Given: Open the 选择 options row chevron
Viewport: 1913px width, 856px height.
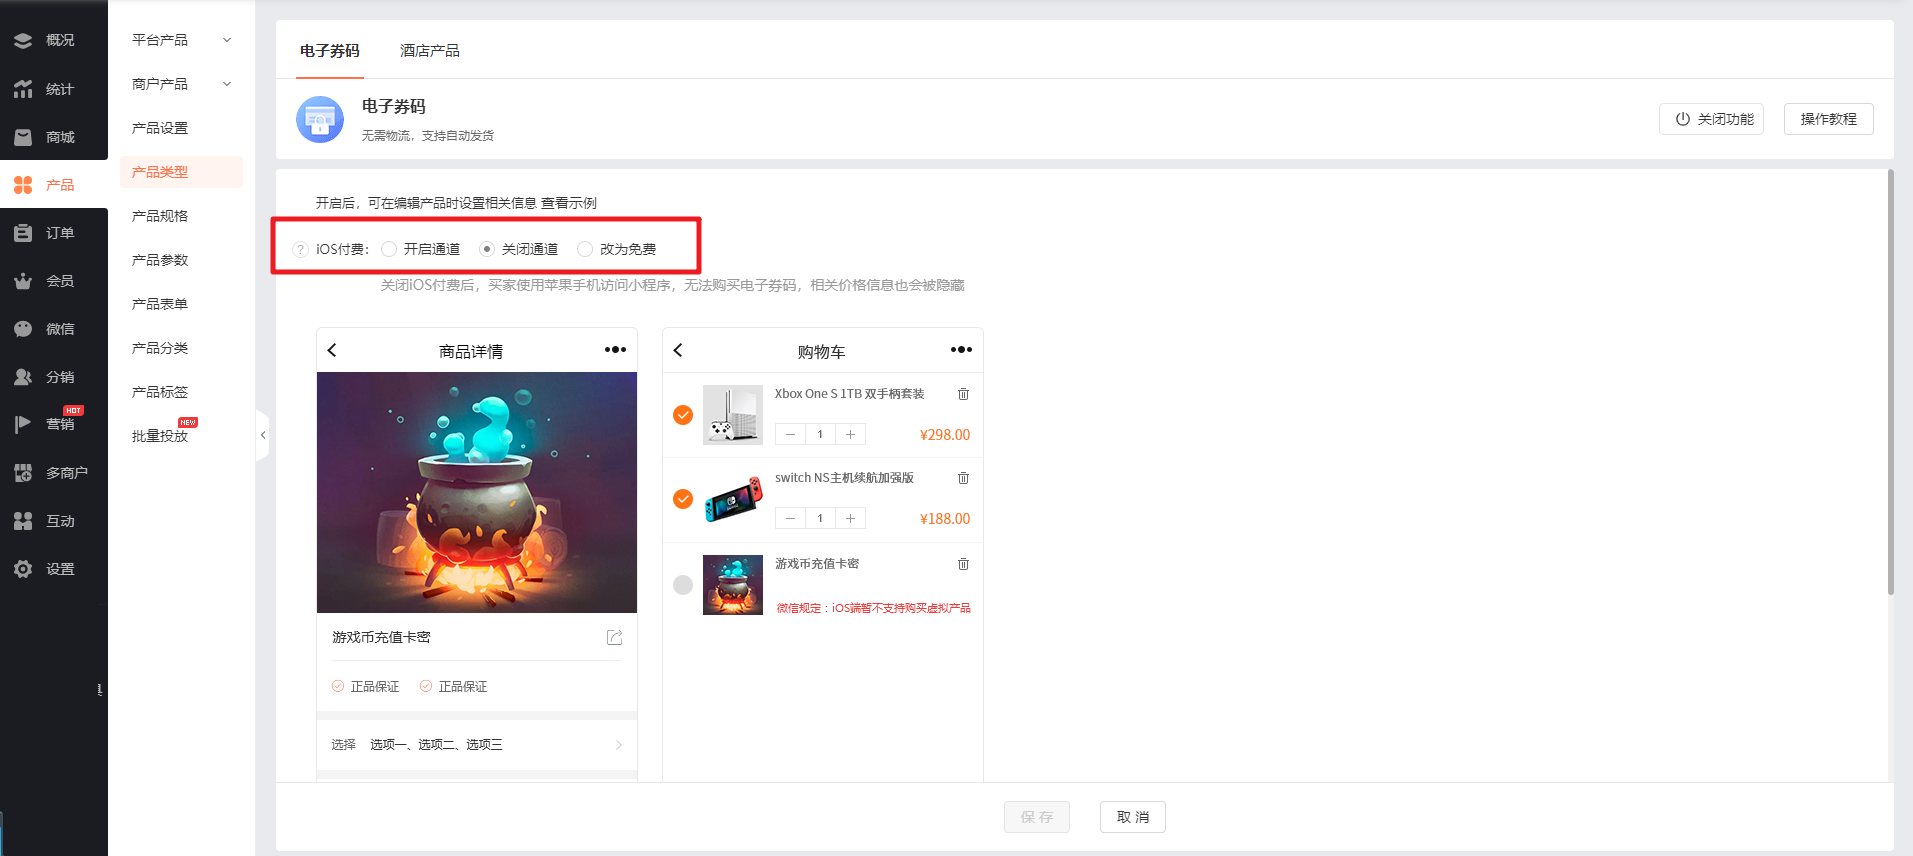Looking at the screenshot, I should (x=619, y=745).
